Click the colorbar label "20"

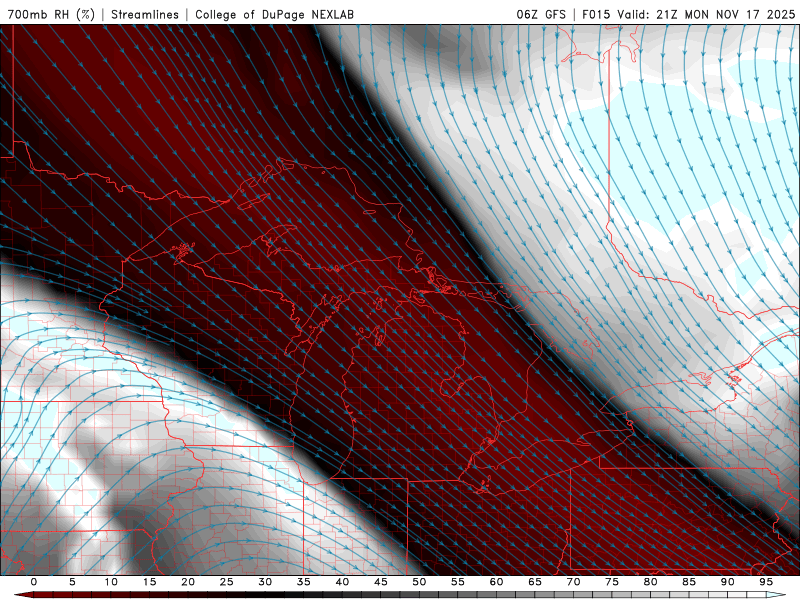click(x=188, y=582)
